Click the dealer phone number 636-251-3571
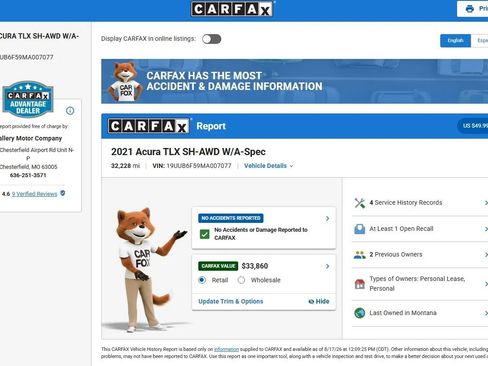The image size is (488, 366). click(28, 175)
